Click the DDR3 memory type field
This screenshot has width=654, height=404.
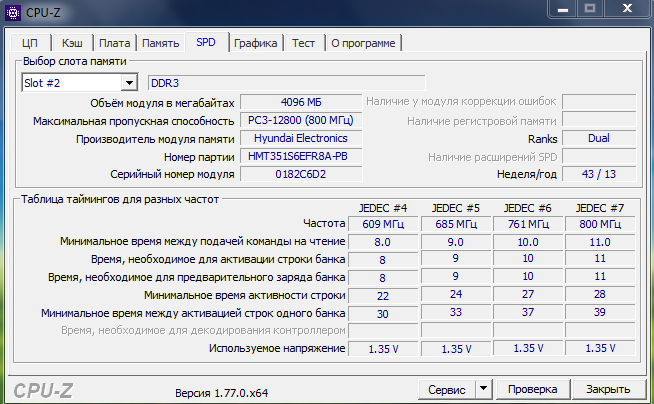click(286, 83)
